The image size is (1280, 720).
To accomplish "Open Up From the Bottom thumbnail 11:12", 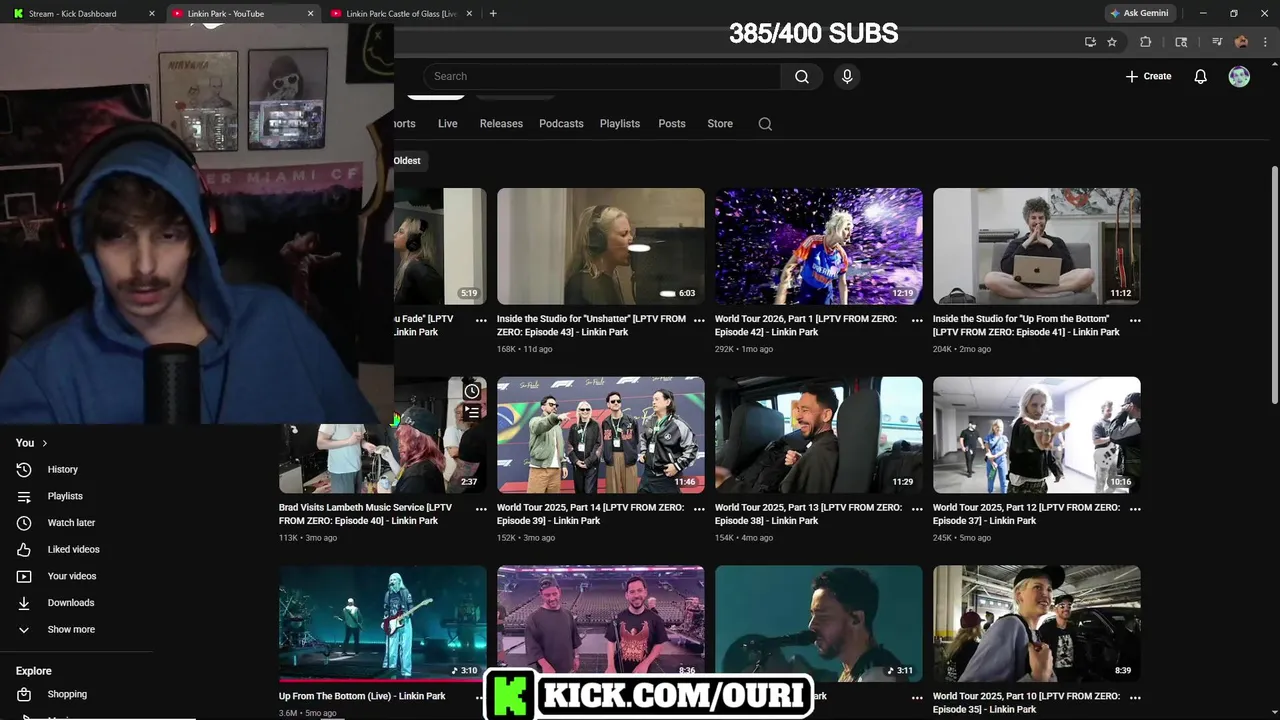I will tap(1037, 246).
